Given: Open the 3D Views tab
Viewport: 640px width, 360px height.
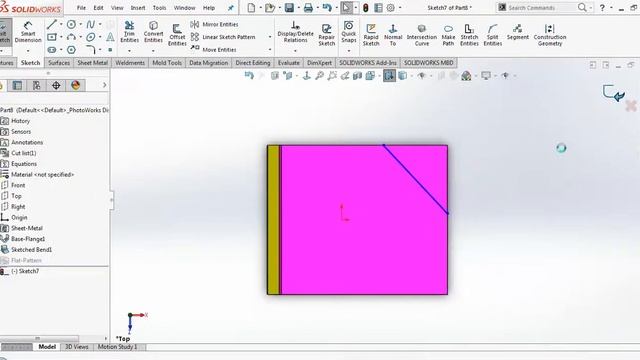Looking at the screenshot, I should pyautogui.click(x=77, y=347).
